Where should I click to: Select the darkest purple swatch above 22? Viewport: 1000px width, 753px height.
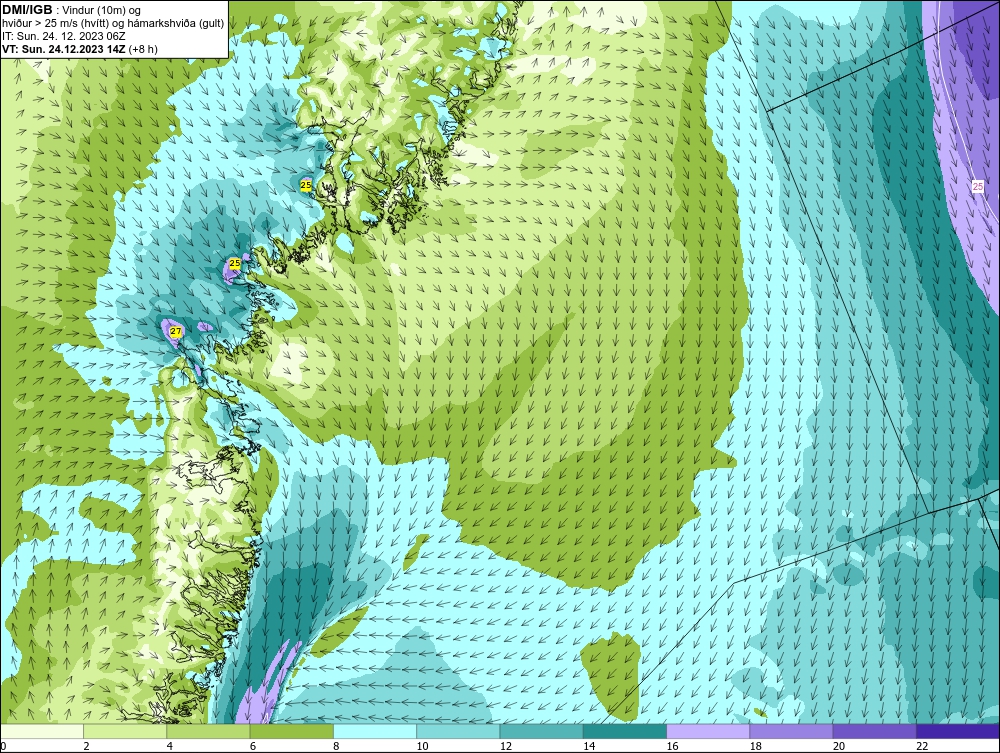(x=958, y=731)
